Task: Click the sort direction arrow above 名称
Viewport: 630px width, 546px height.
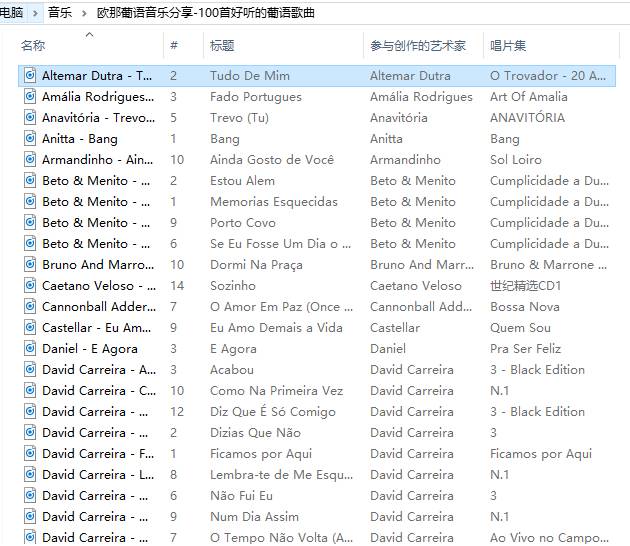Action: [x=90, y=35]
